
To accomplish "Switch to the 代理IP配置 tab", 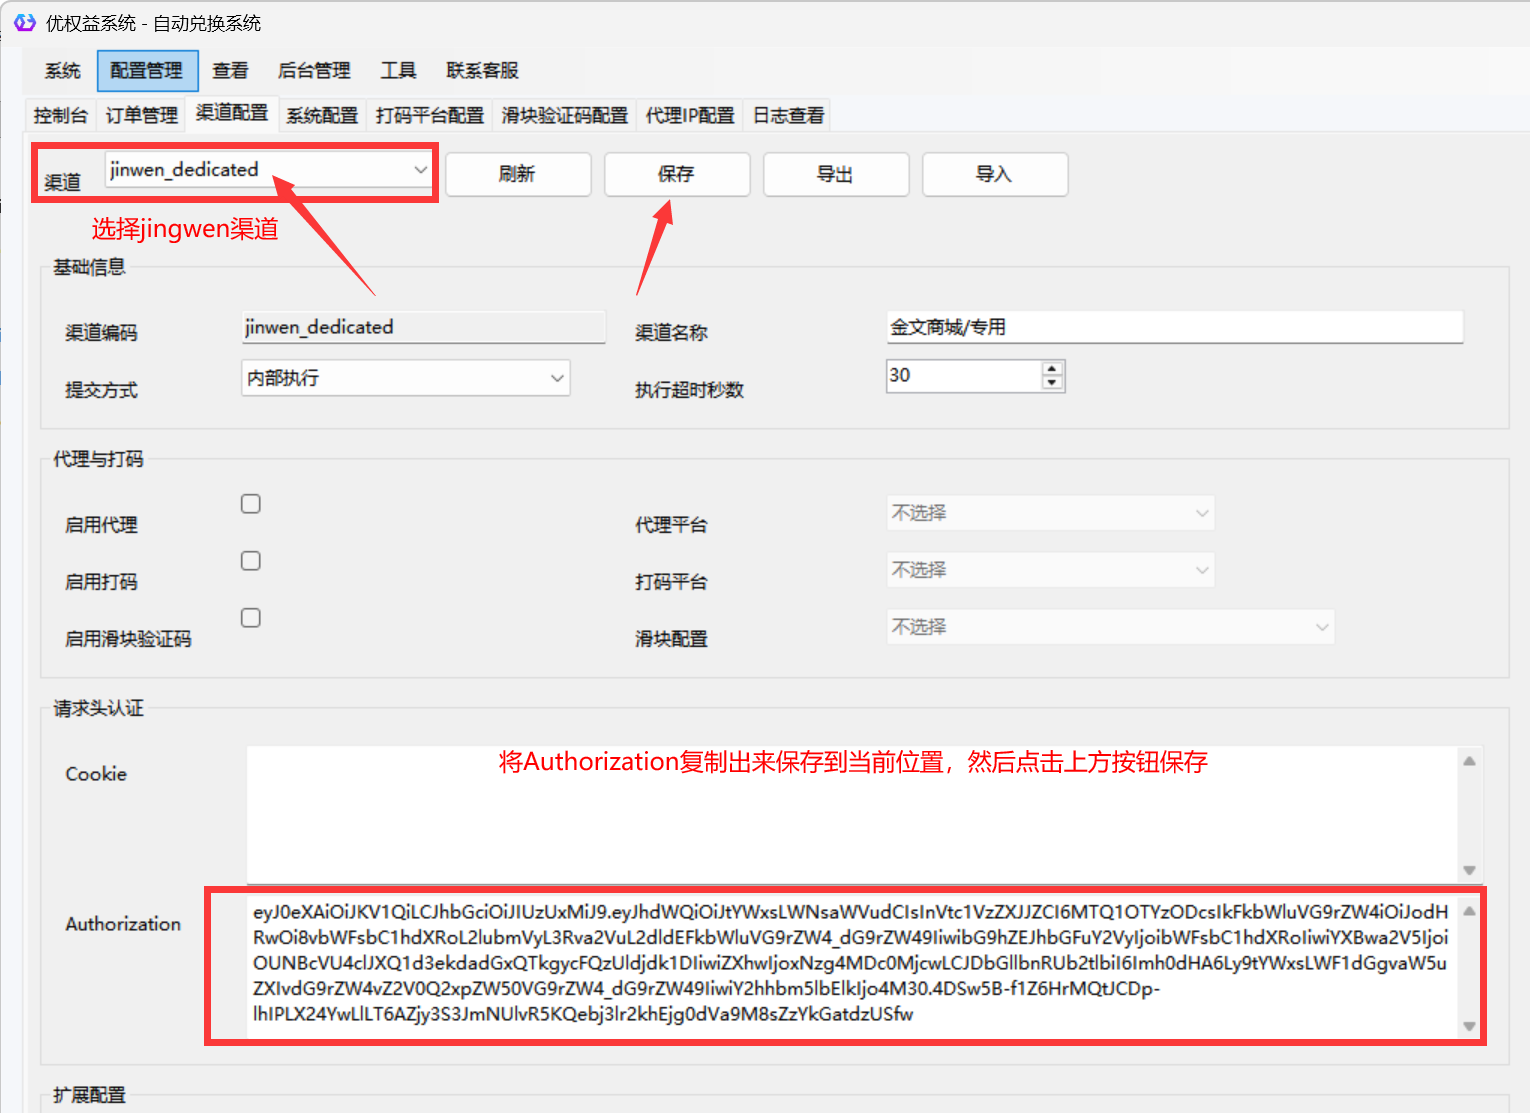I will (x=690, y=115).
